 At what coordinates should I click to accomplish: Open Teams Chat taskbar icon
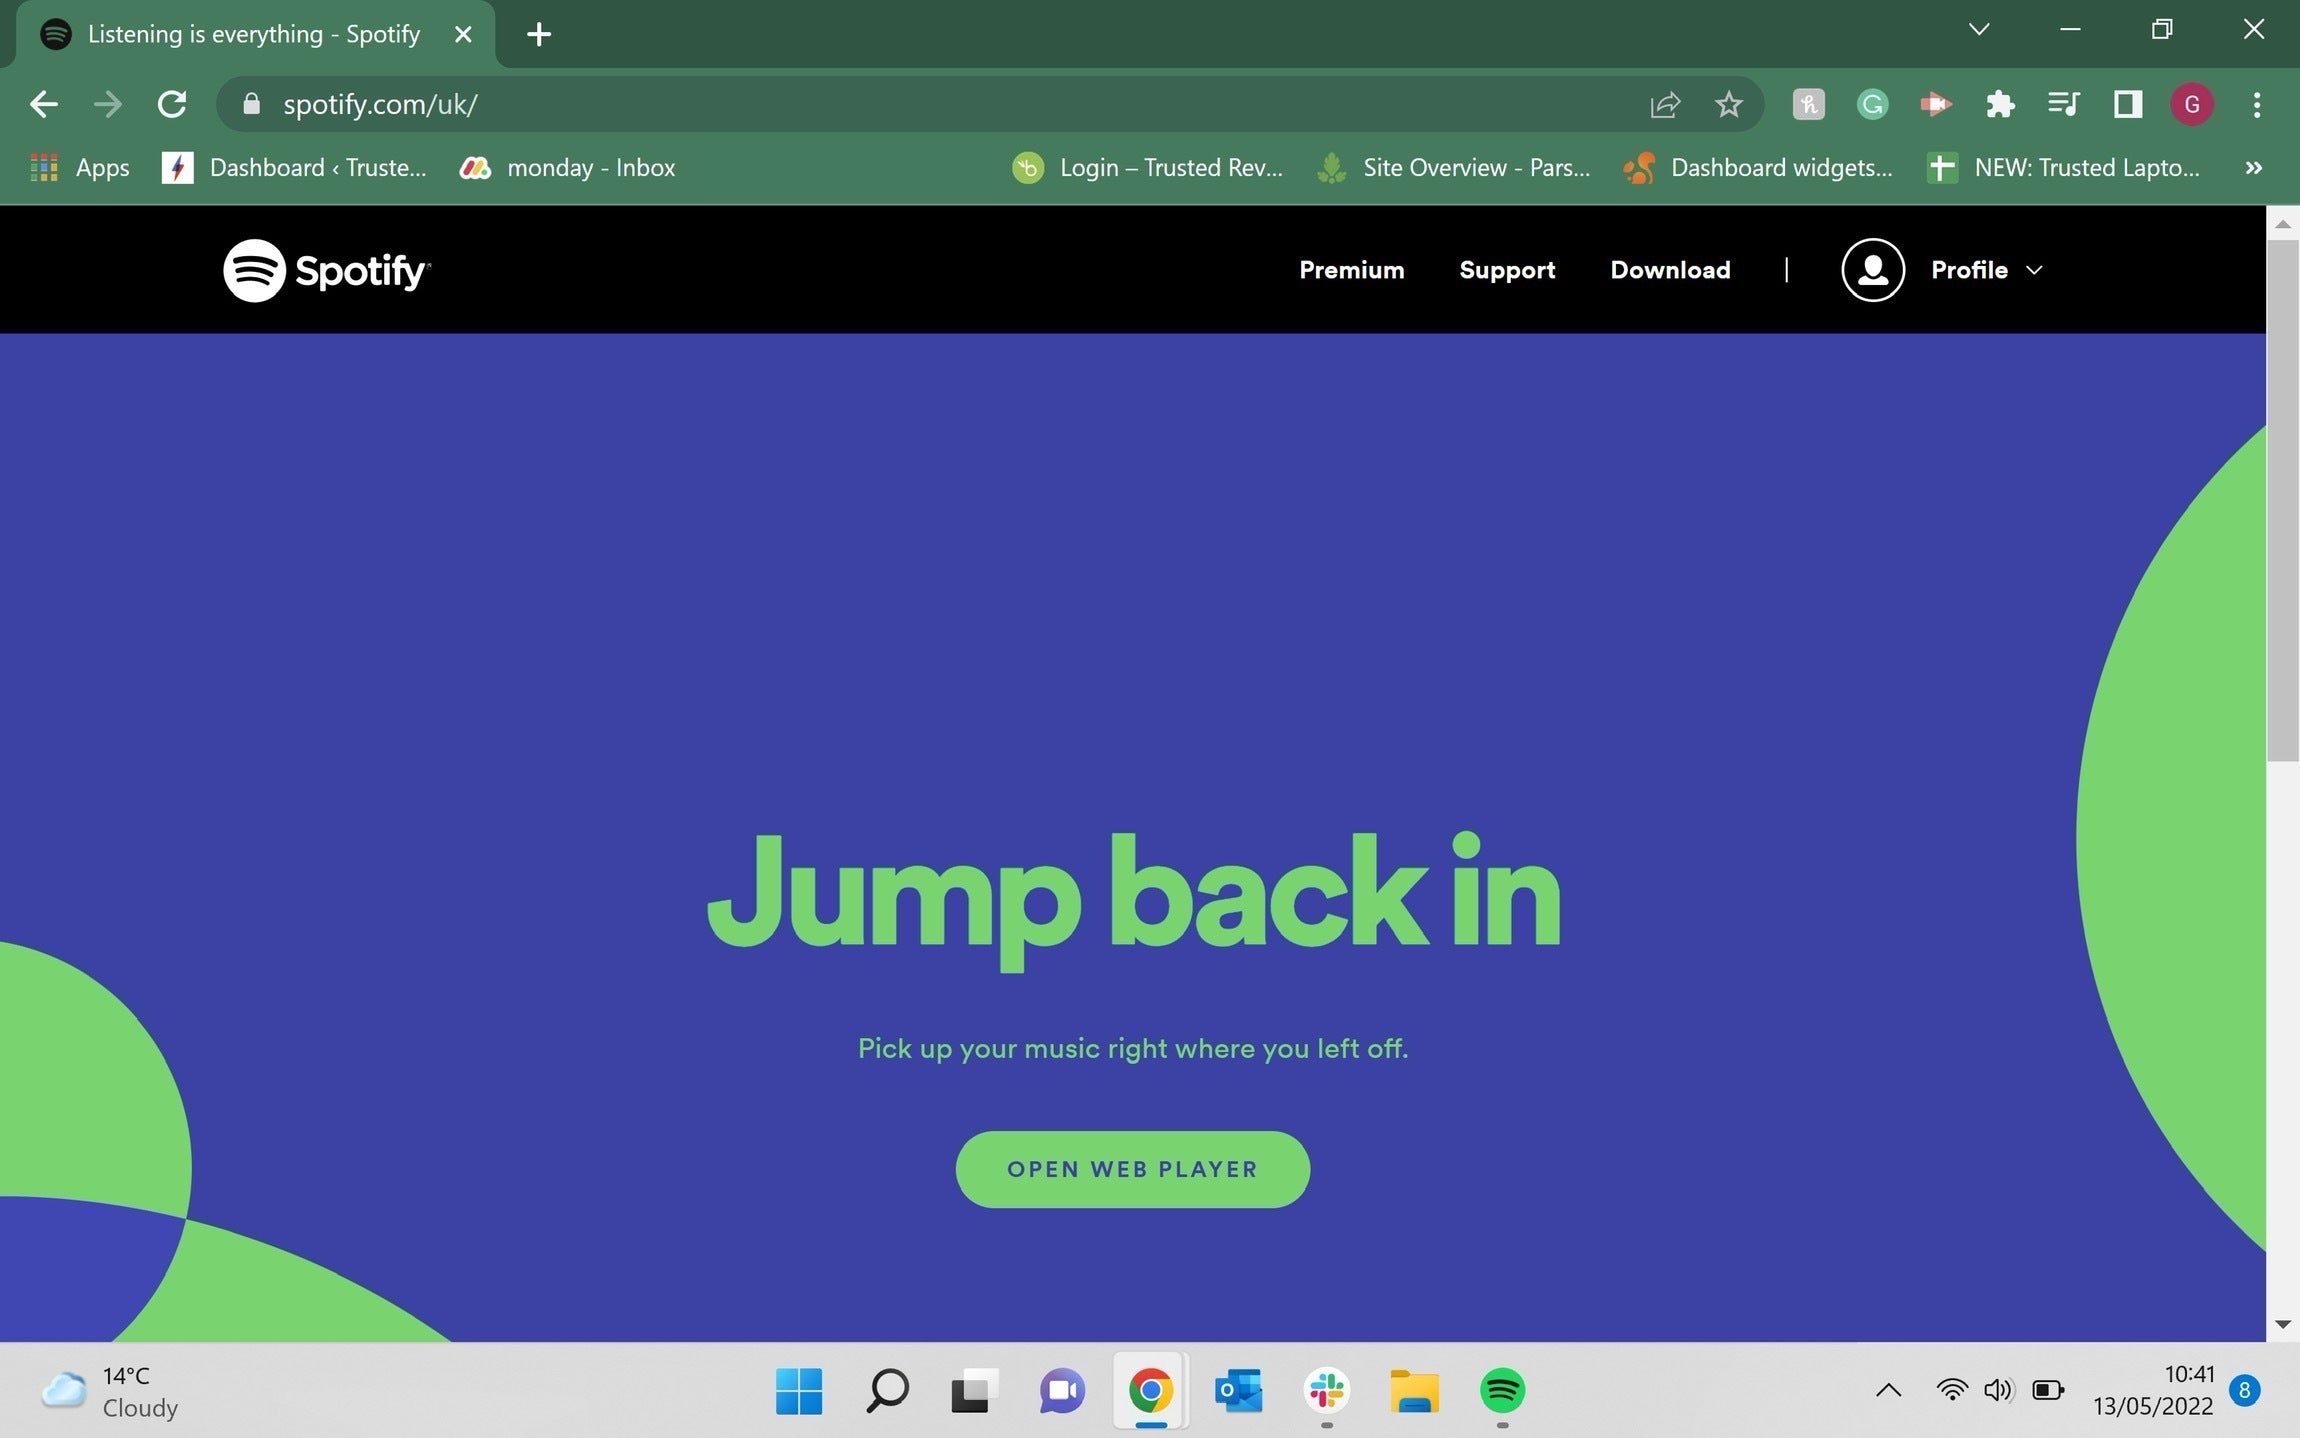click(x=1062, y=1391)
